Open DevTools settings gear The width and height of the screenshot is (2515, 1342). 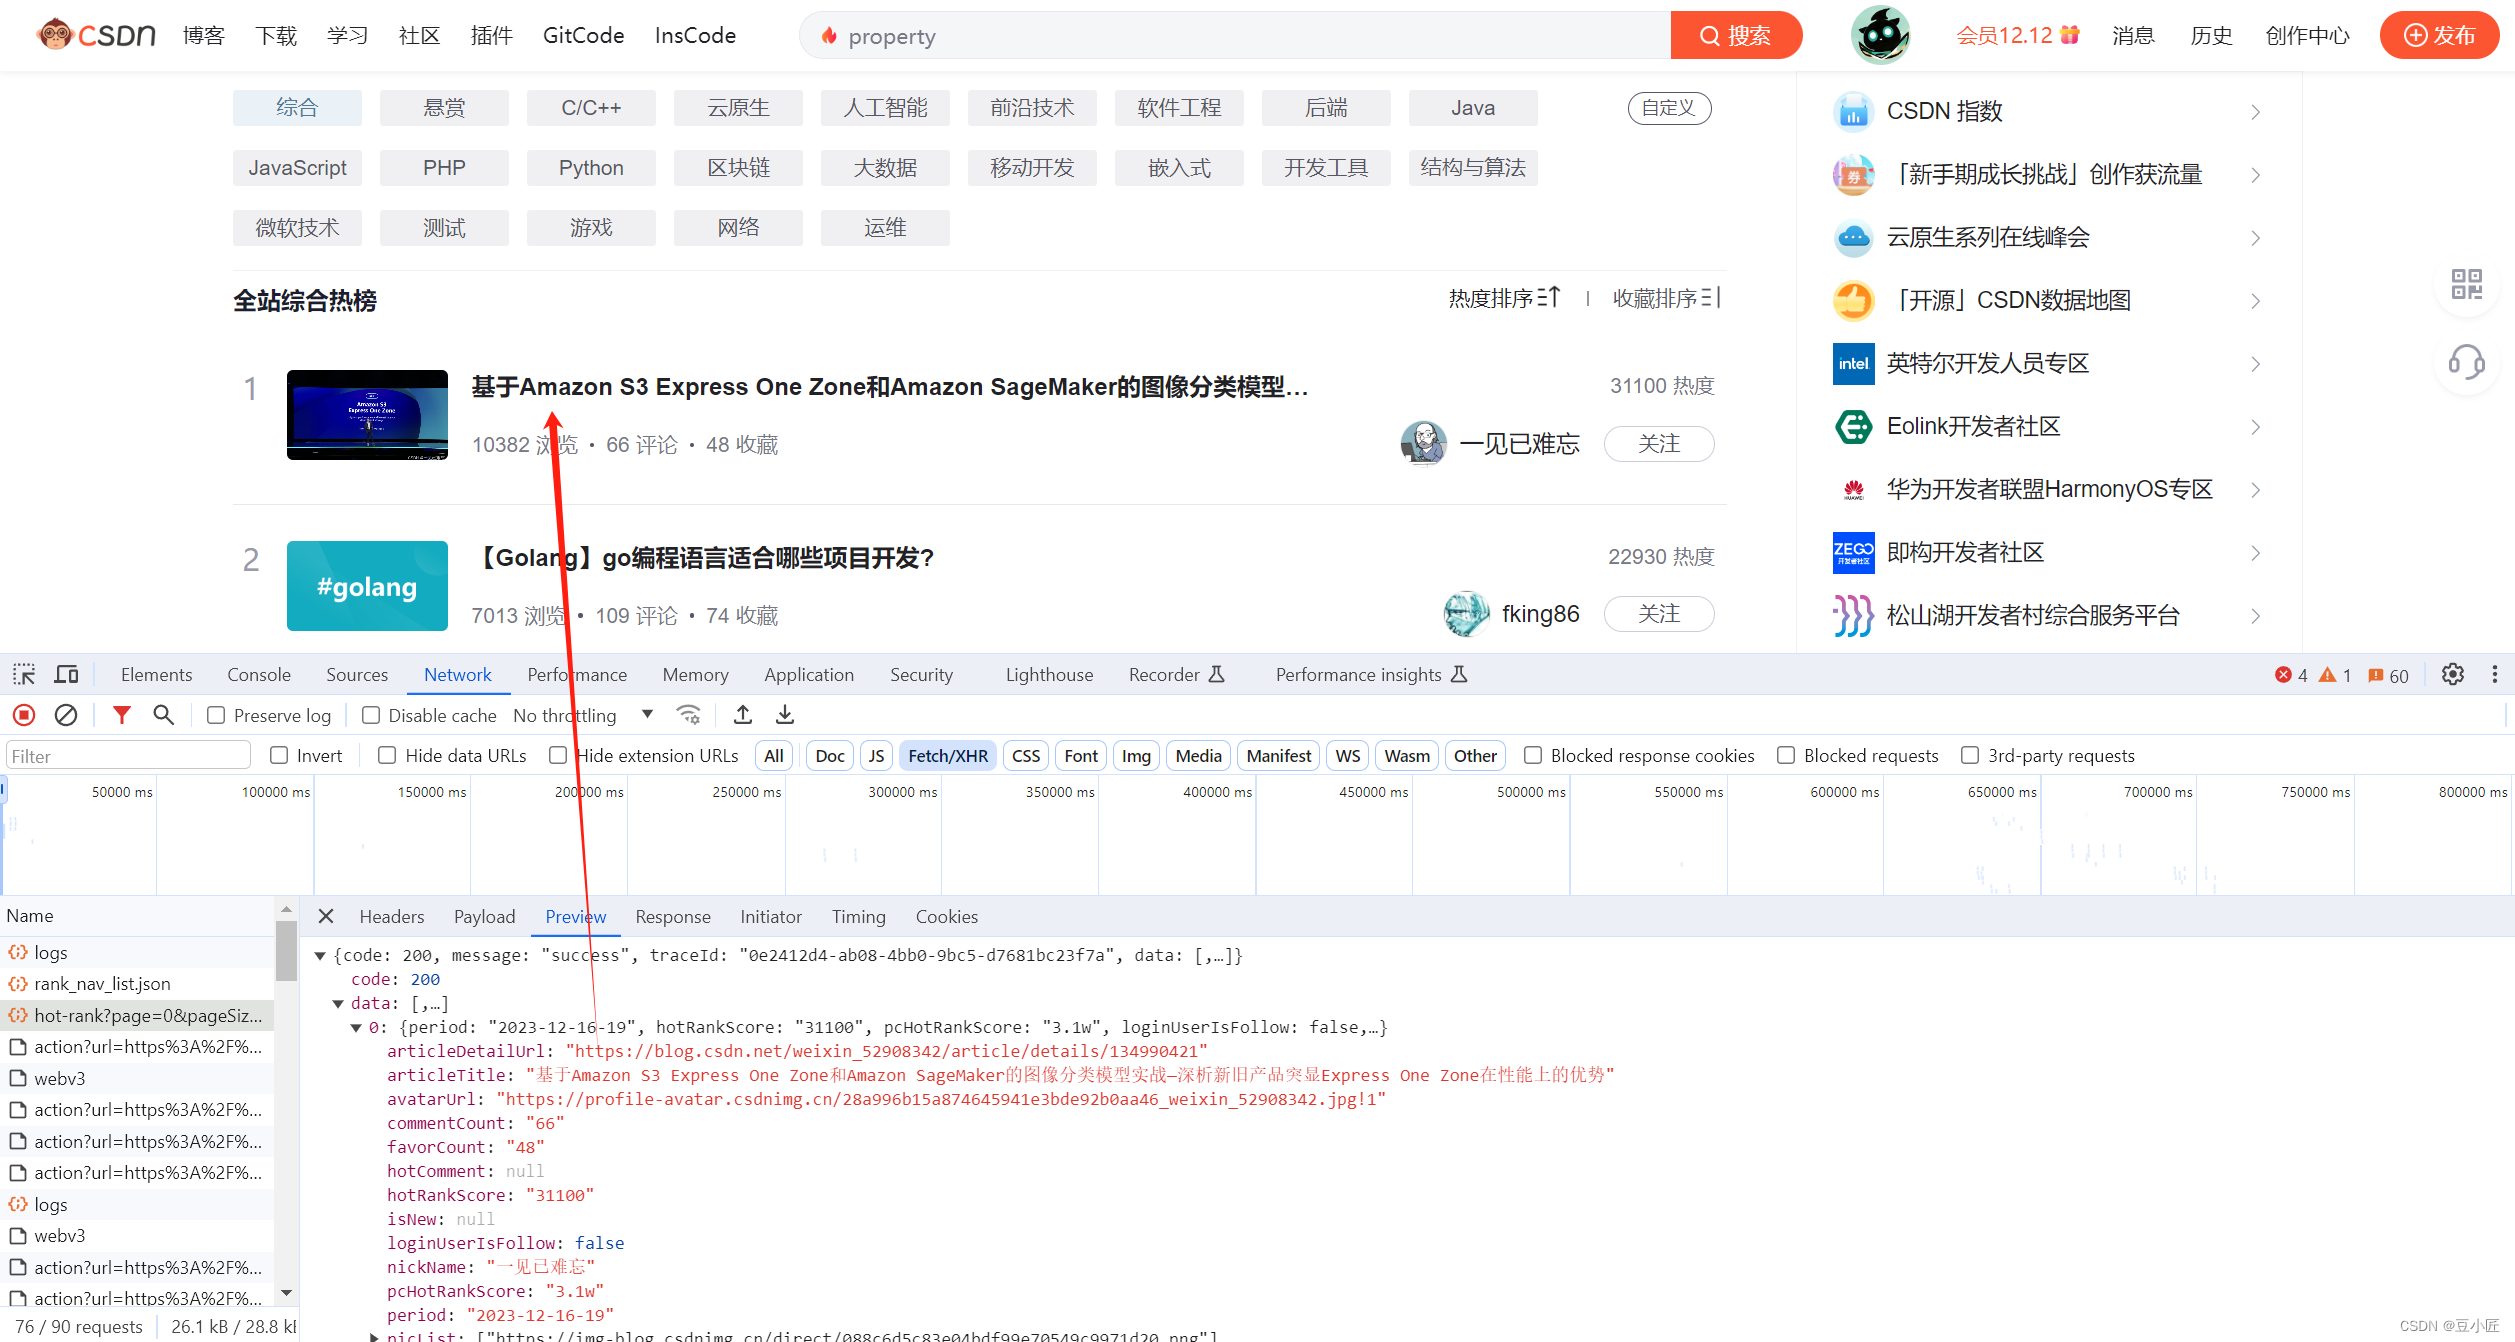tap(2452, 675)
